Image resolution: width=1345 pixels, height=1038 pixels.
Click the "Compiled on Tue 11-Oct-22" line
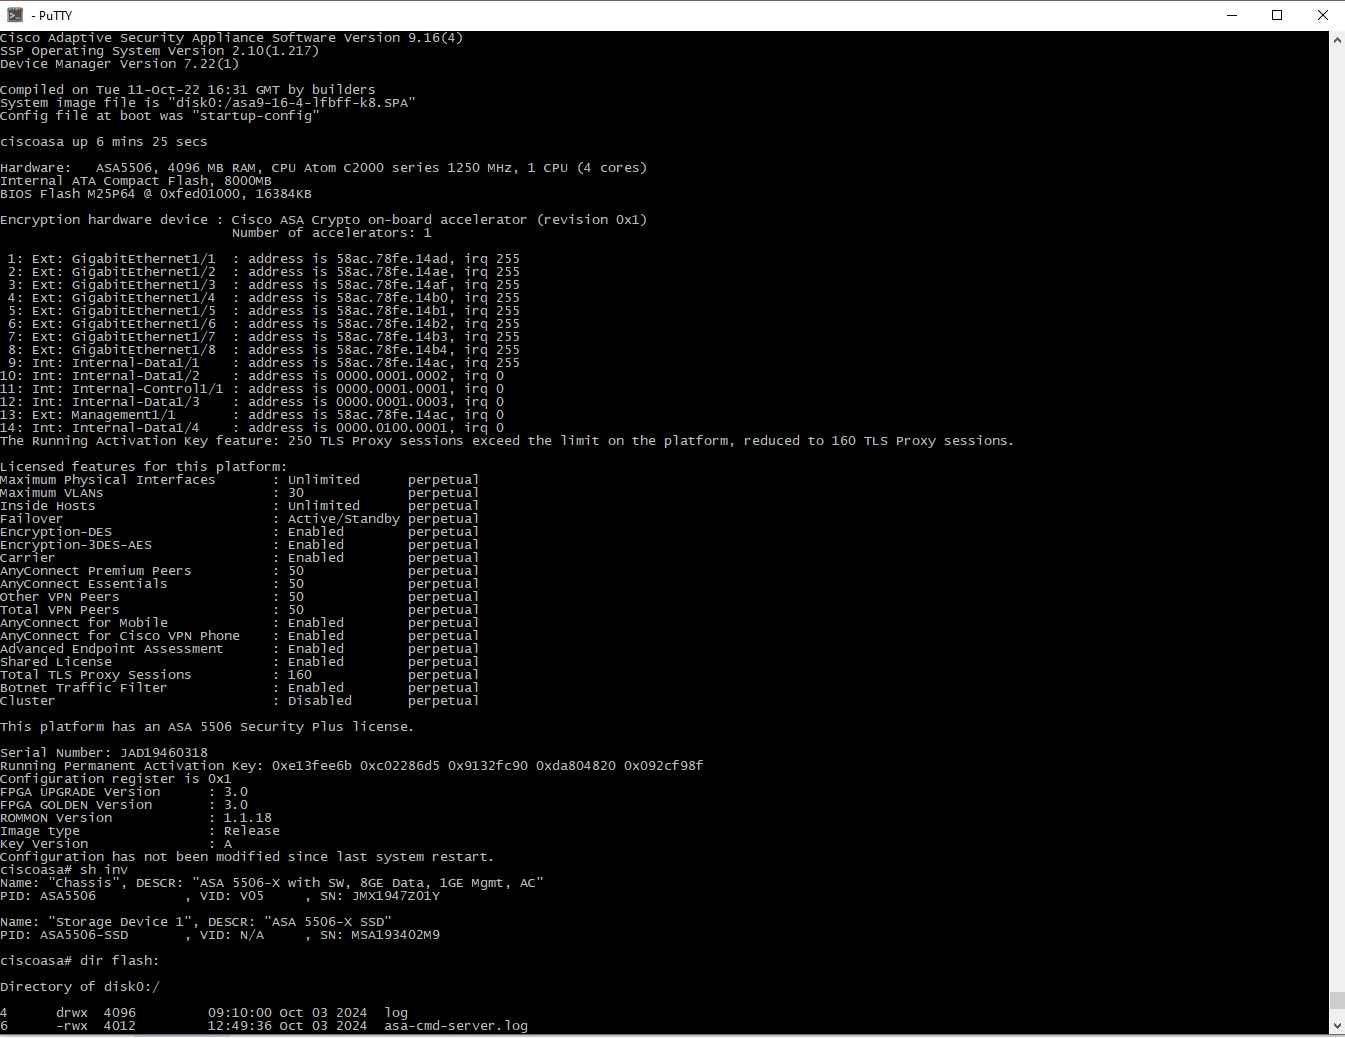click(x=188, y=90)
